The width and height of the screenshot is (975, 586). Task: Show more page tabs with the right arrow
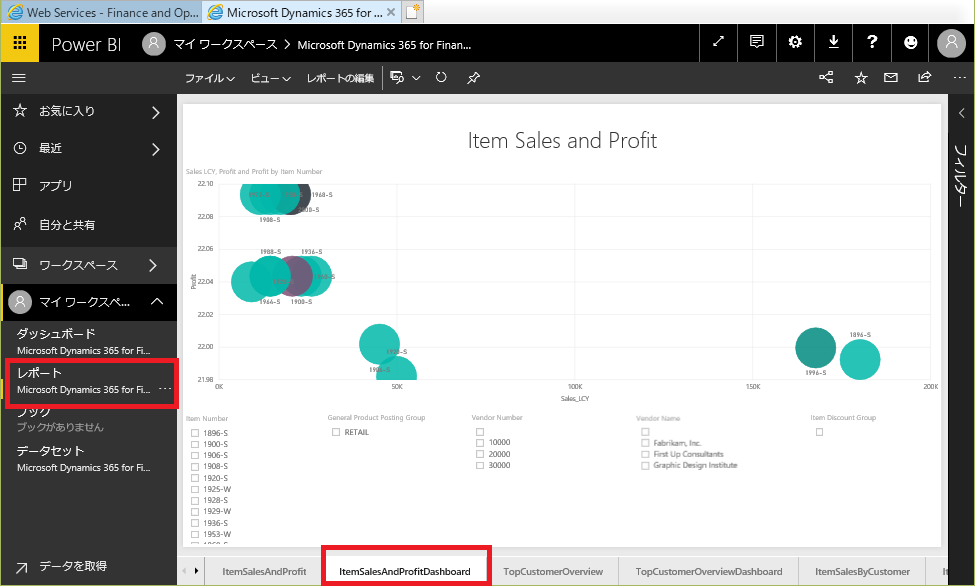pyautogui.click(x=196, y=570)
